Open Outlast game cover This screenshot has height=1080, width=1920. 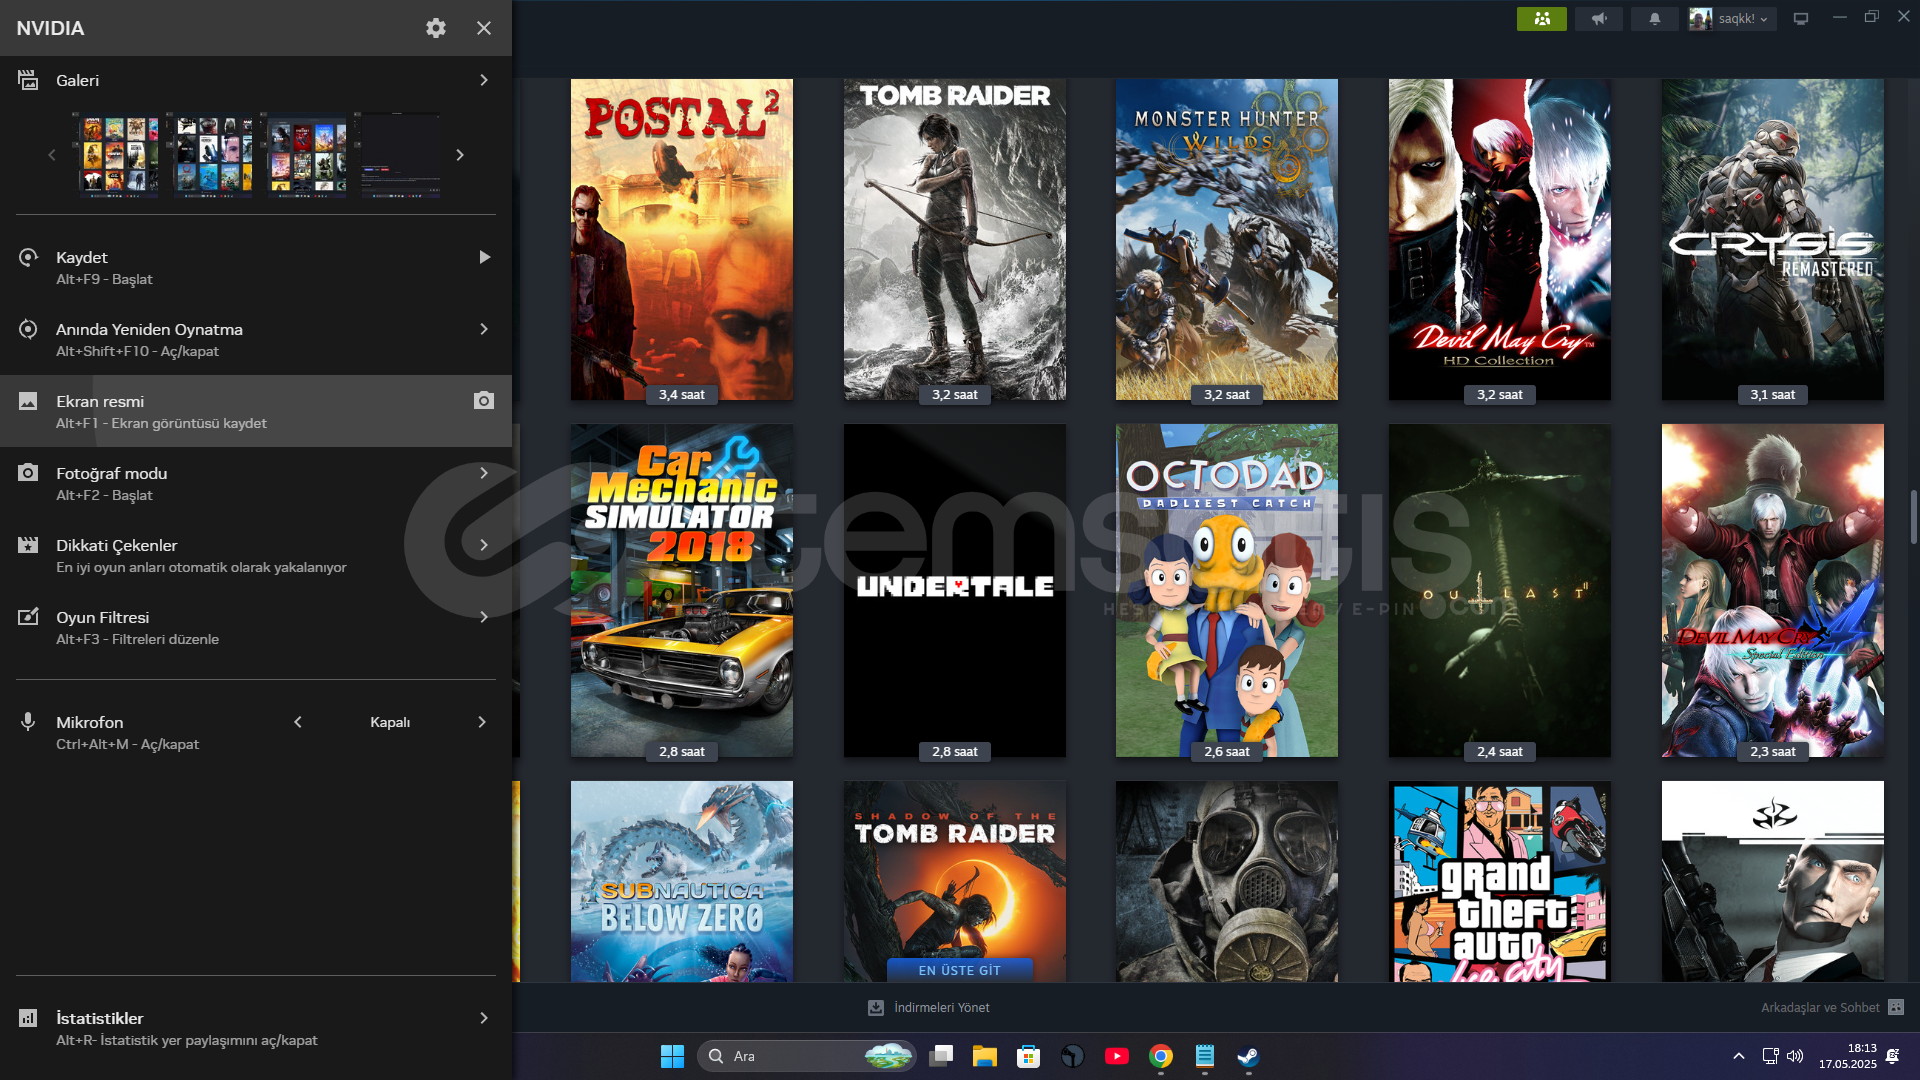[x=1500, y=590]
